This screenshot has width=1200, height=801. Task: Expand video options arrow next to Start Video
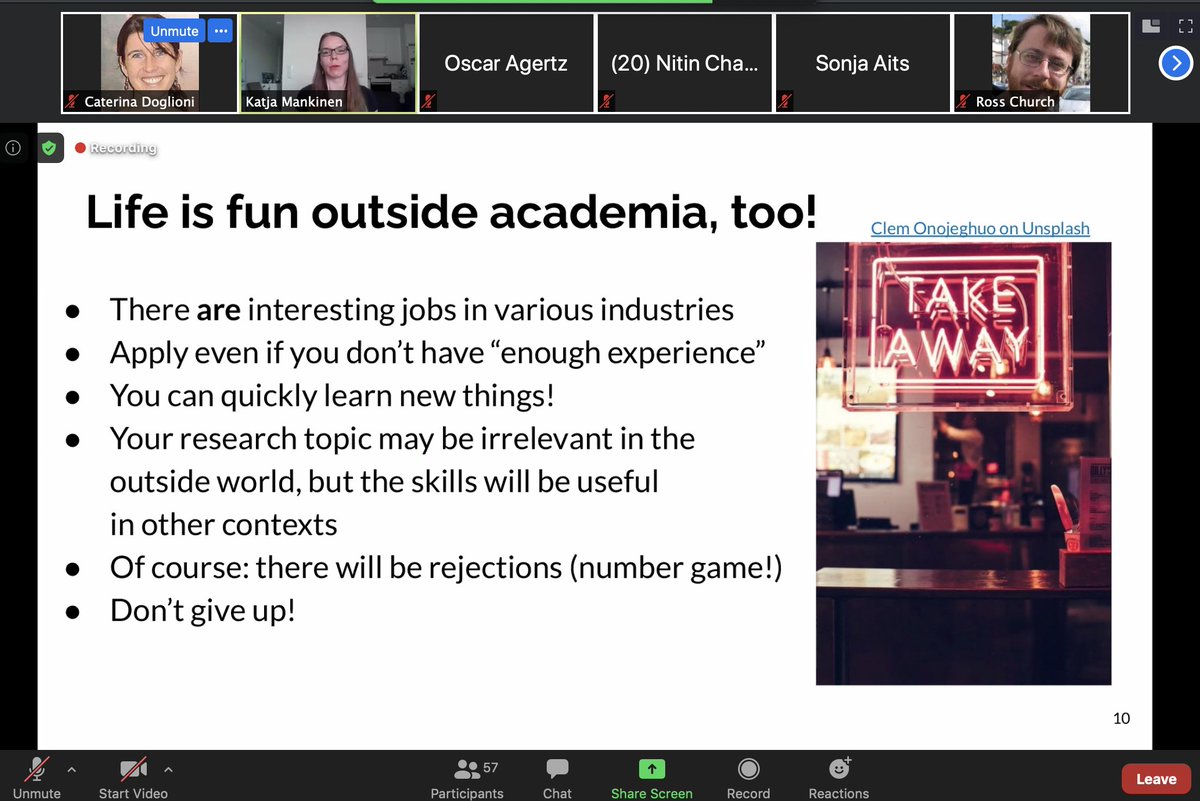pos(168,769)
